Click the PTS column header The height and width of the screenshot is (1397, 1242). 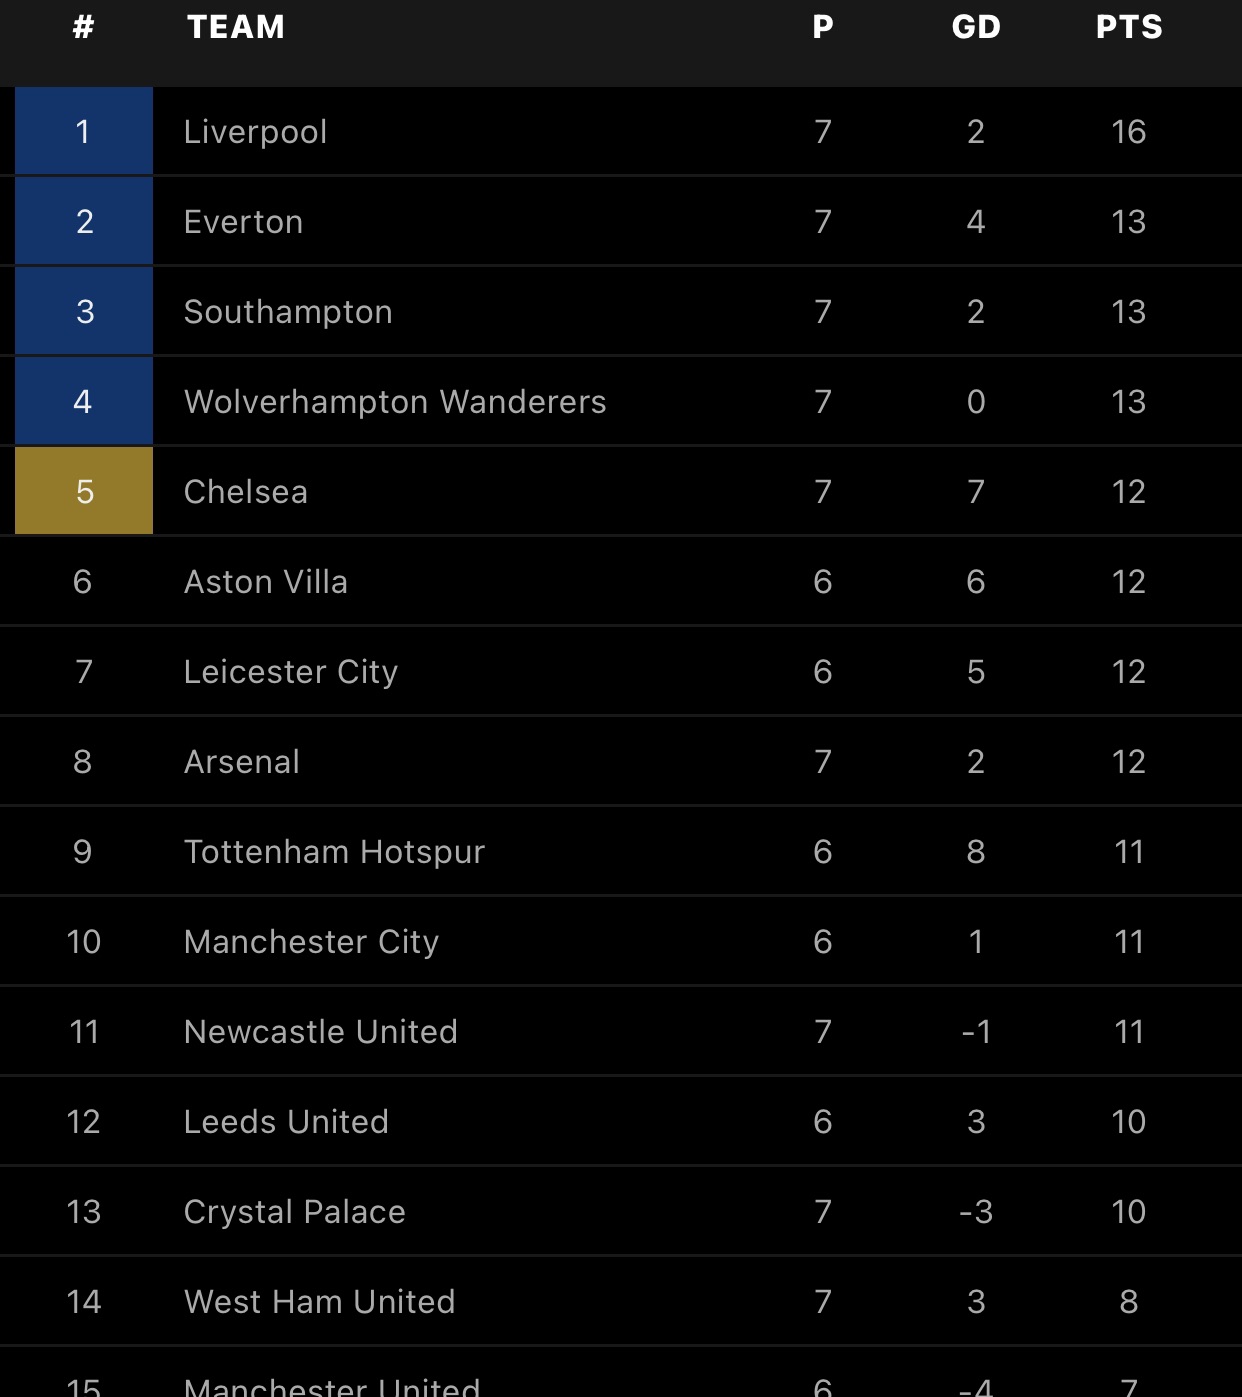(x=1129, y=27)
